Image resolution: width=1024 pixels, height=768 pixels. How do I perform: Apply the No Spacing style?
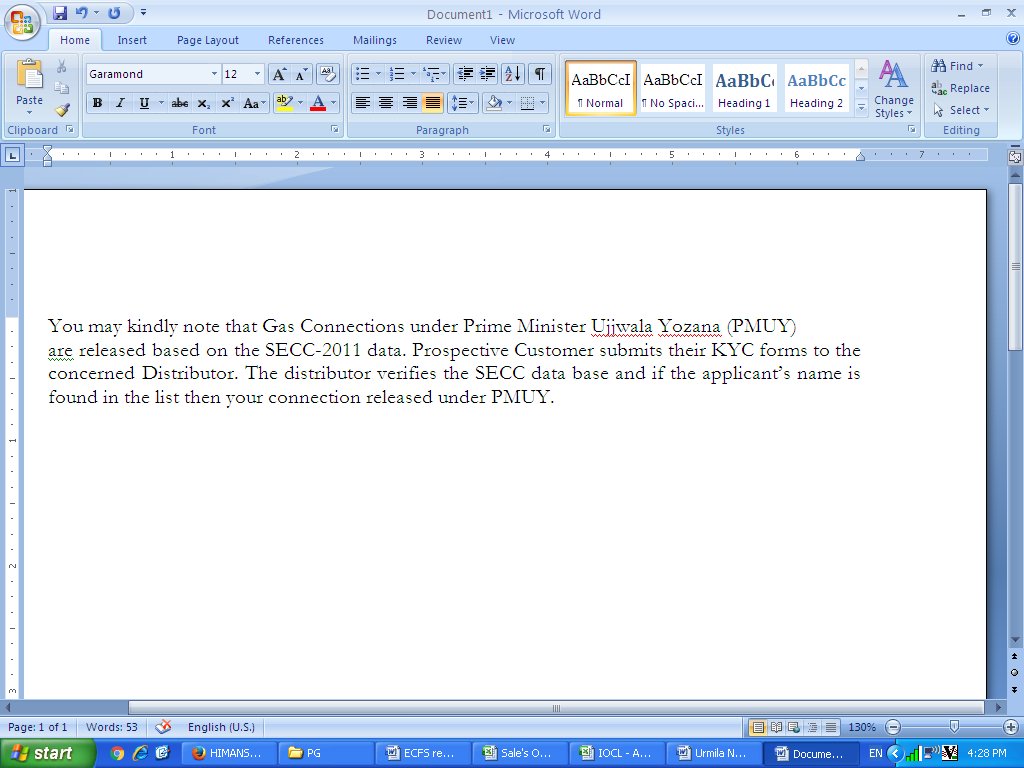(x=673, y=89)
